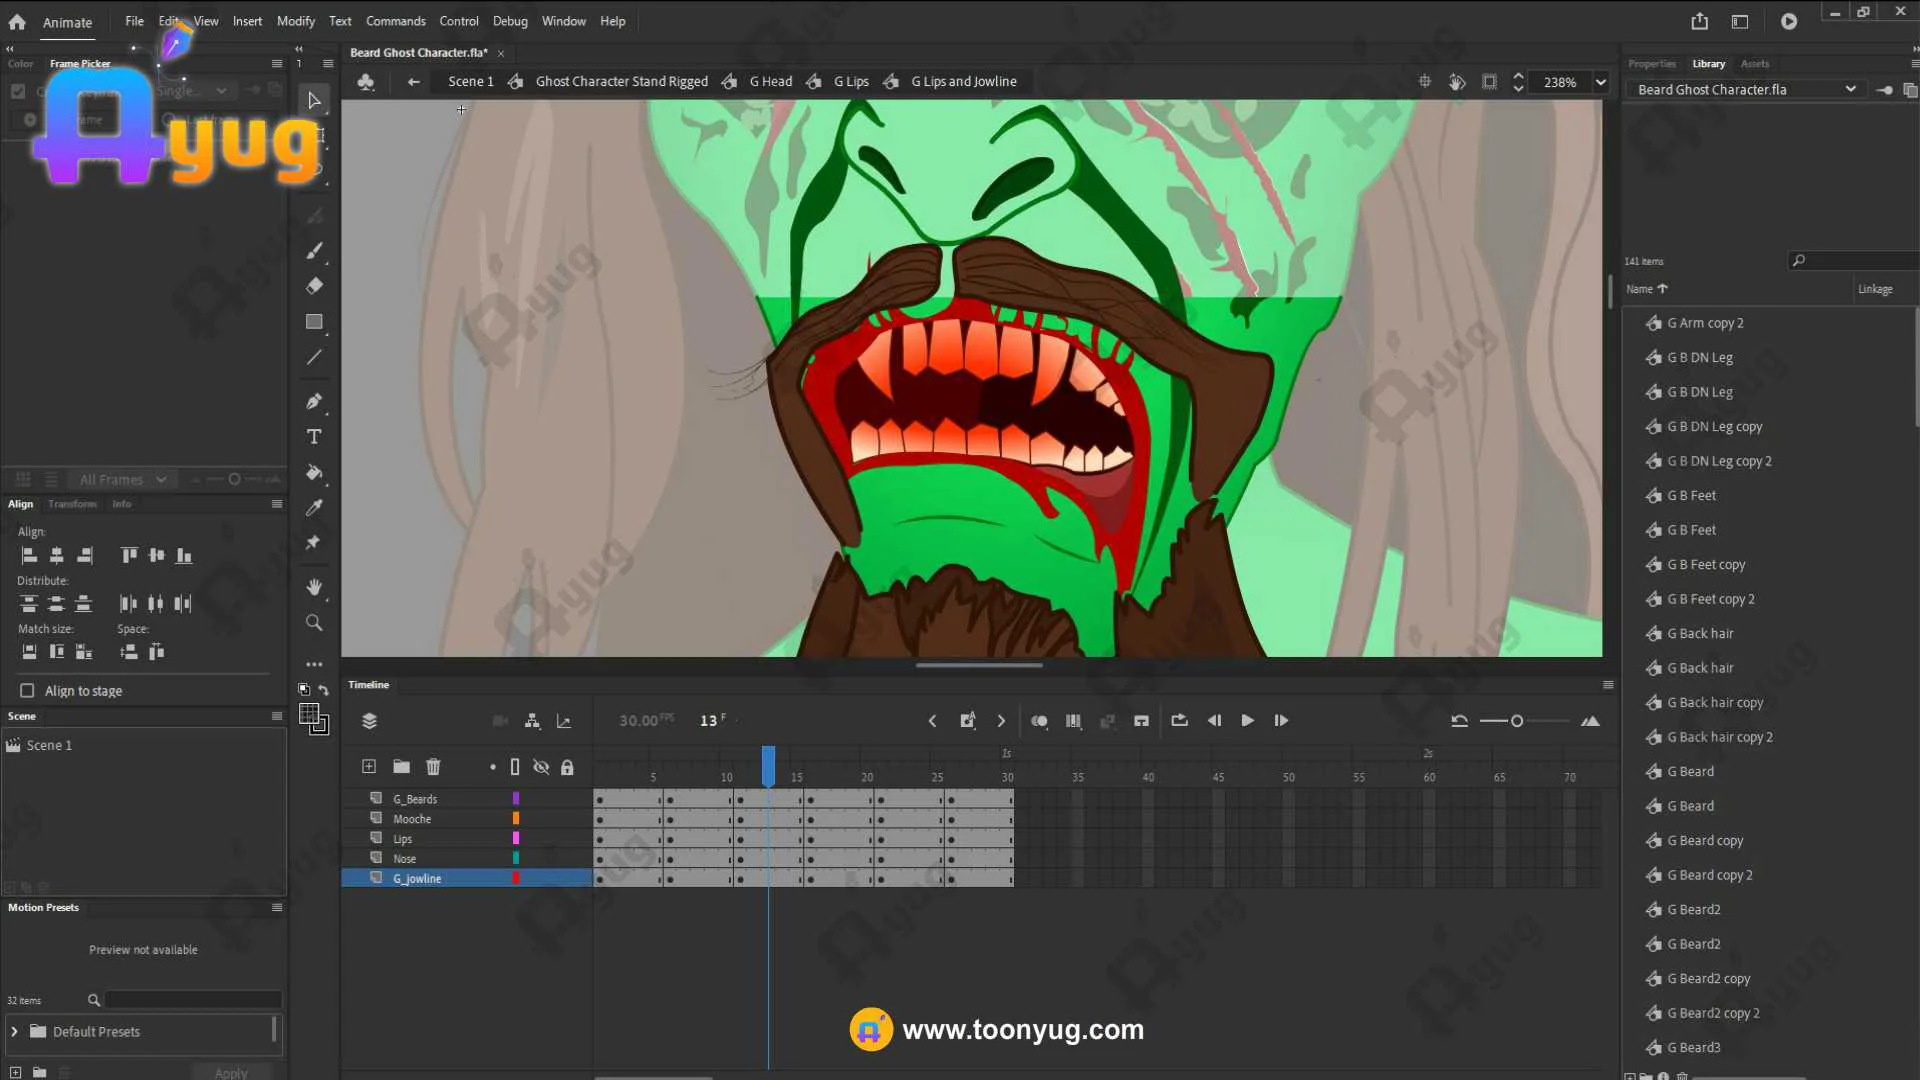Enable Align to stage checkbox

coord(27,691)
